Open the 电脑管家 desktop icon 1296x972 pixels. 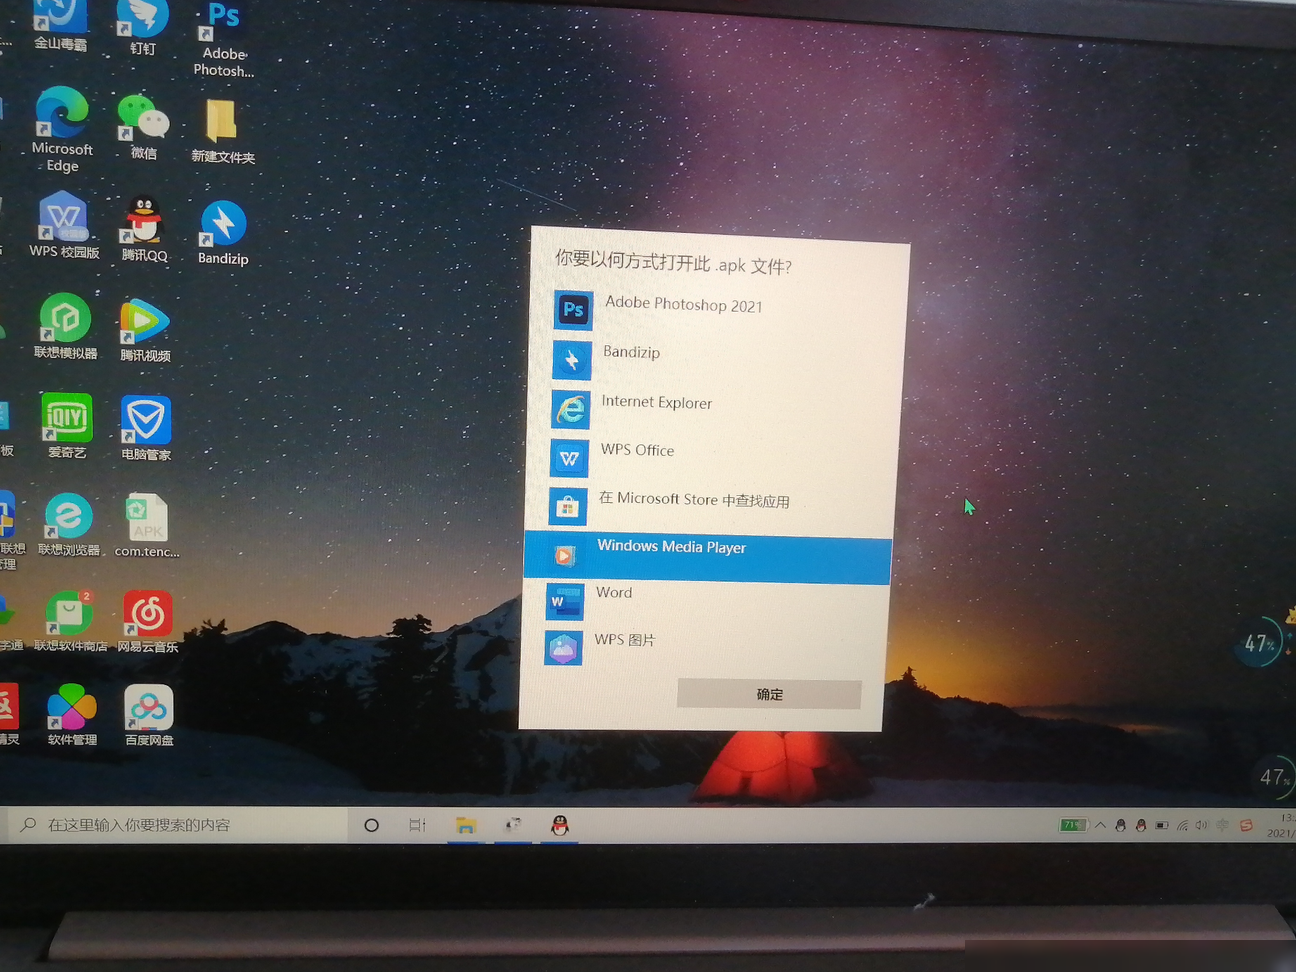click(146, 428)
